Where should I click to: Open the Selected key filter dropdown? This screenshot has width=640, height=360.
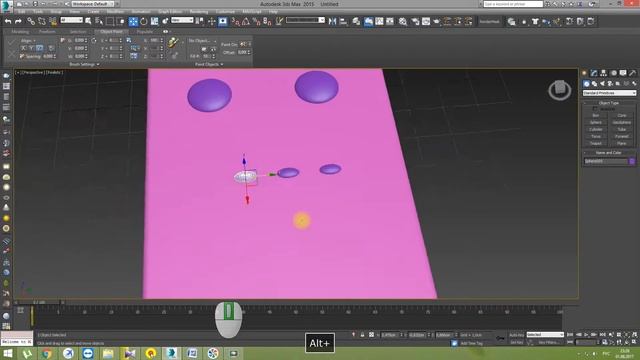tap(545, 335)
